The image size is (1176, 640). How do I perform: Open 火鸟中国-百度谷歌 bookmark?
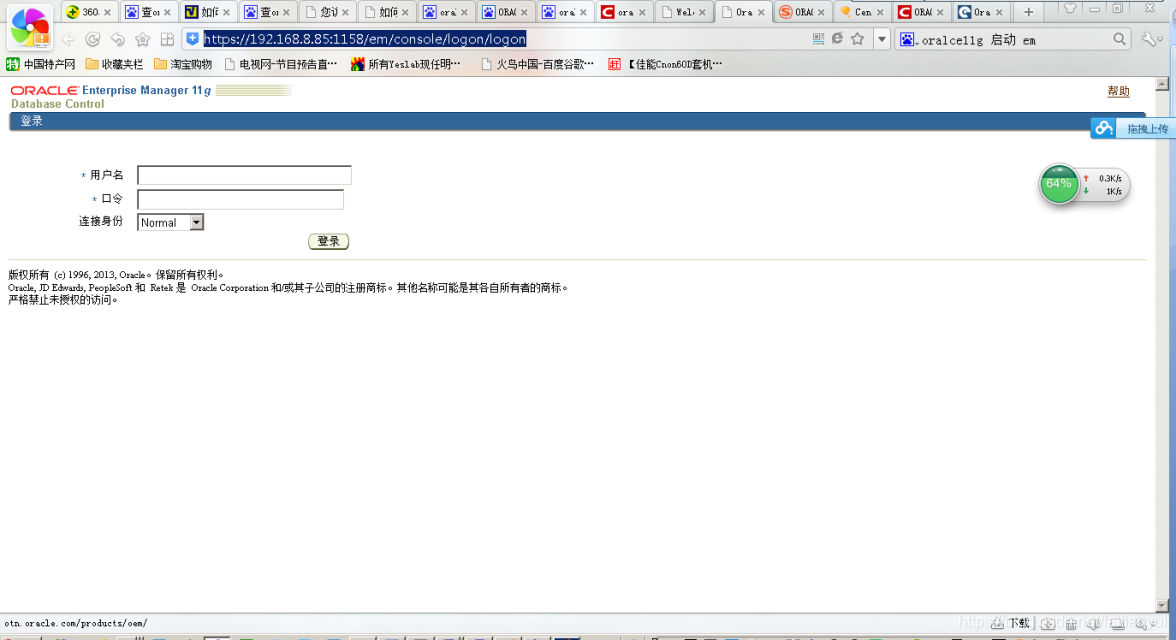pyautogui.click(x=537, y=65)
